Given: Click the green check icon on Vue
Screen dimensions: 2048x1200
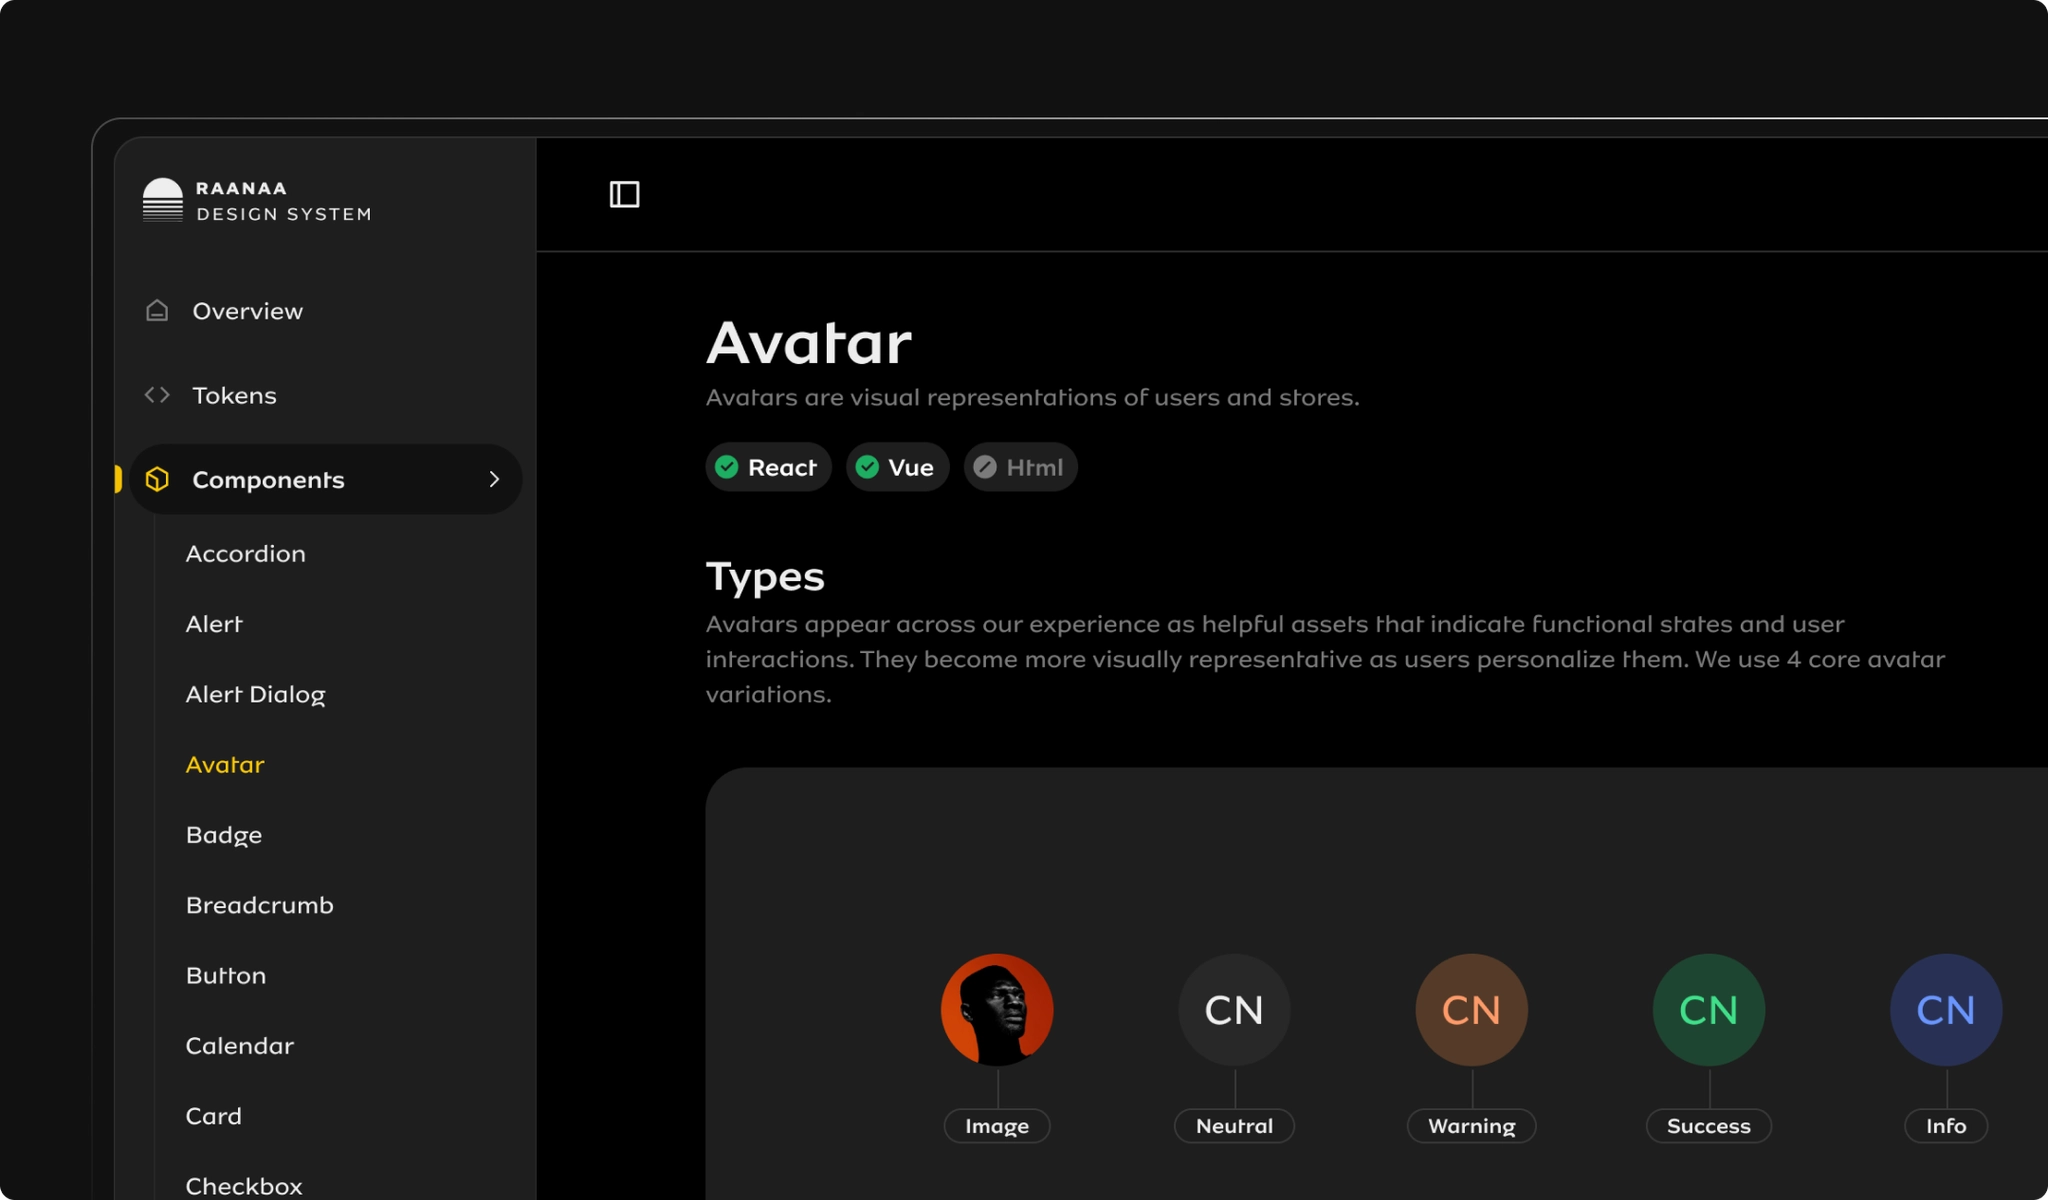Looking at the screenshot, I should point(867,467).
